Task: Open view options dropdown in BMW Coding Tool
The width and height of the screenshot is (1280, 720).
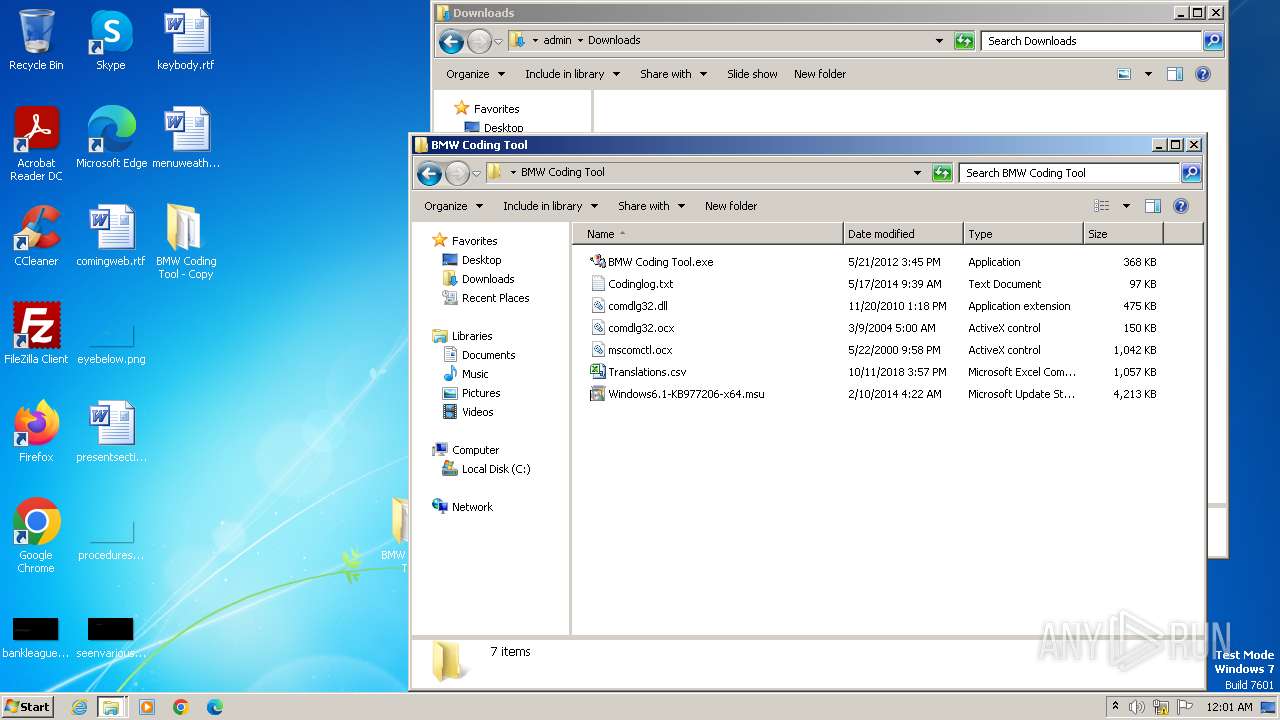Action: [1126, 206]
